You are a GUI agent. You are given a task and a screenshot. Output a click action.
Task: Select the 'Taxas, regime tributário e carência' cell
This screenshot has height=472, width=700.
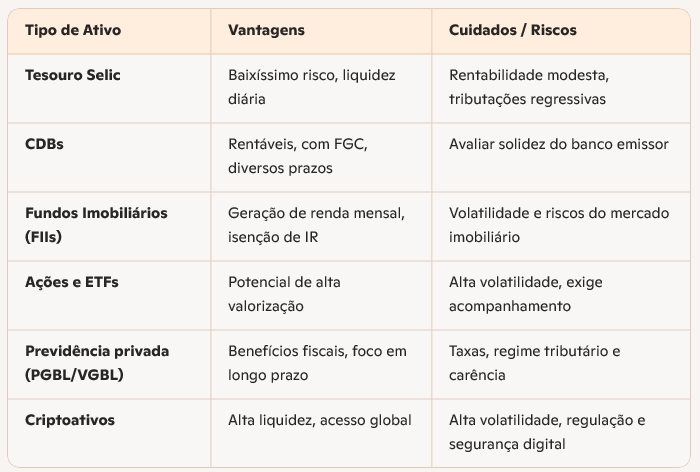(x=535, y=363)
